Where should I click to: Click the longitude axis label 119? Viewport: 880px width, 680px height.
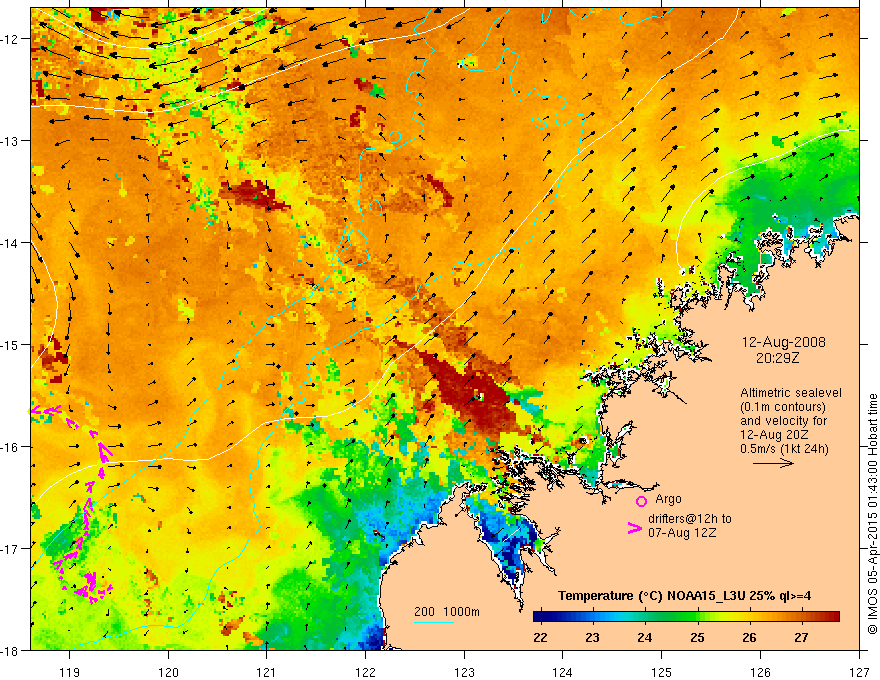(x=70, y=673)
